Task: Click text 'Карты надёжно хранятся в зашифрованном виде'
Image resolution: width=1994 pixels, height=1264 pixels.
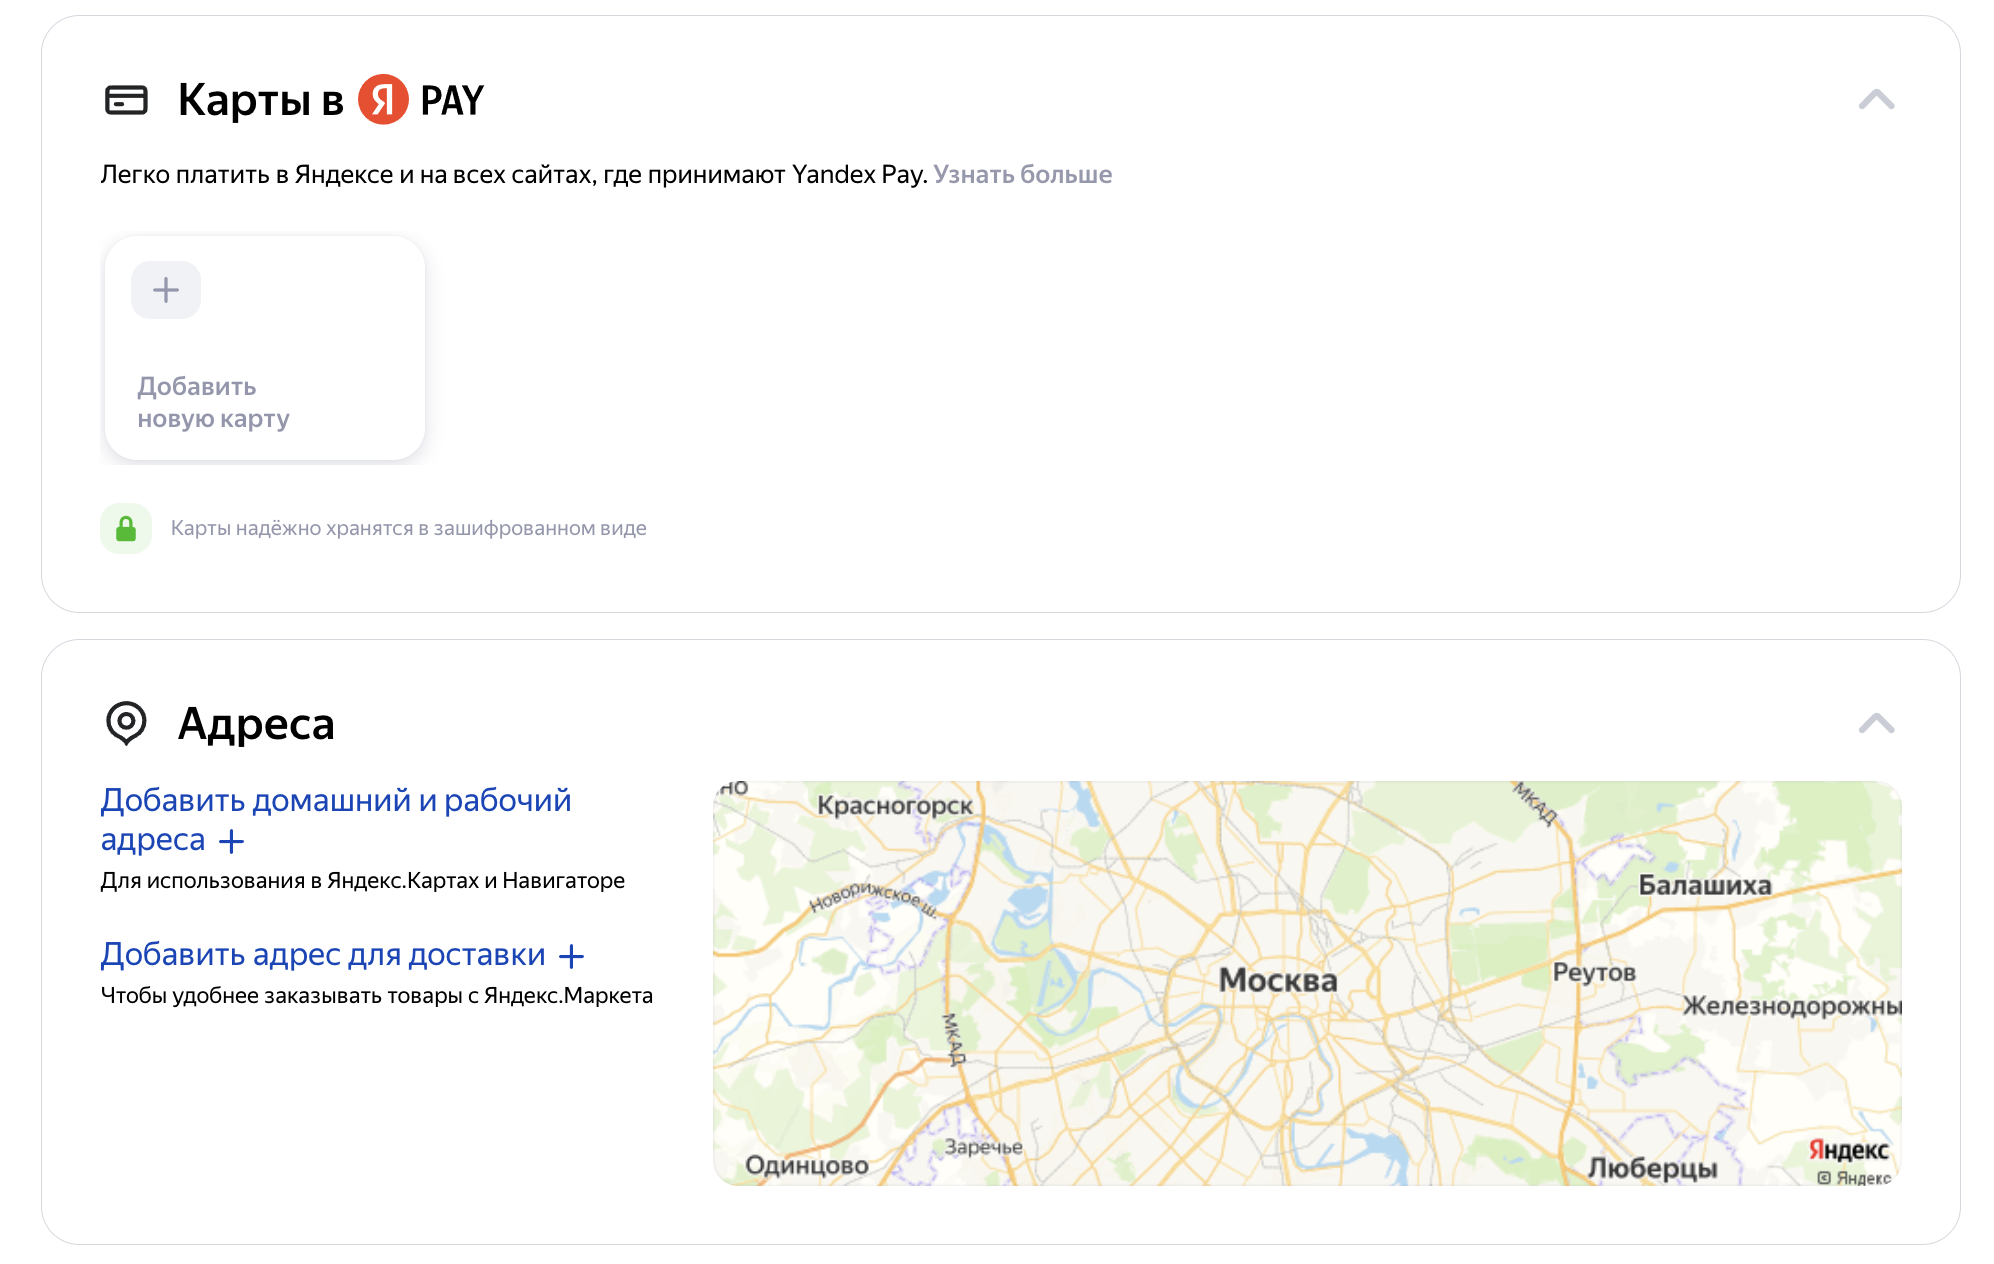Action: point(409,528)
